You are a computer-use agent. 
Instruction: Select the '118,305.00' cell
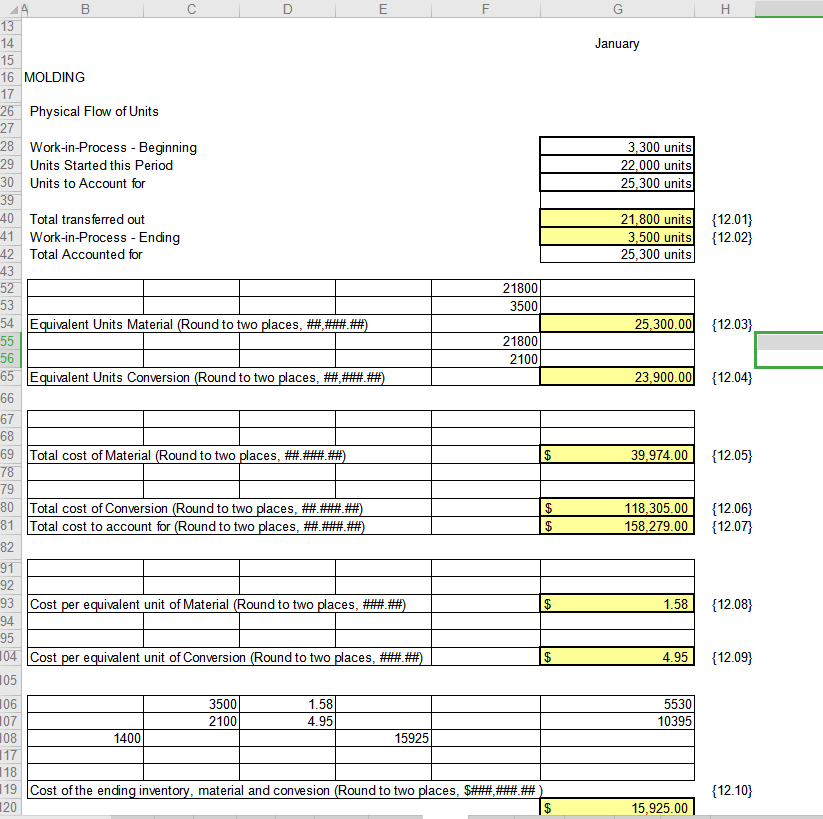(617, 508)
